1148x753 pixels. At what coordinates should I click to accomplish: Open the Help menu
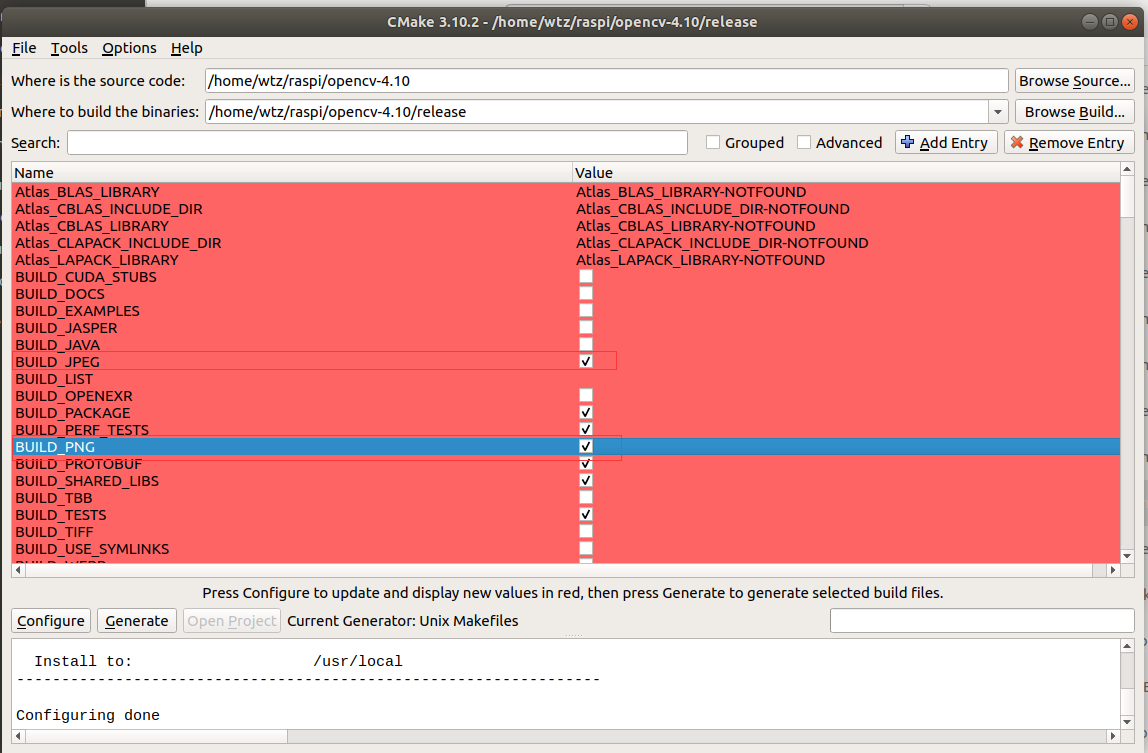coord(186,47)
